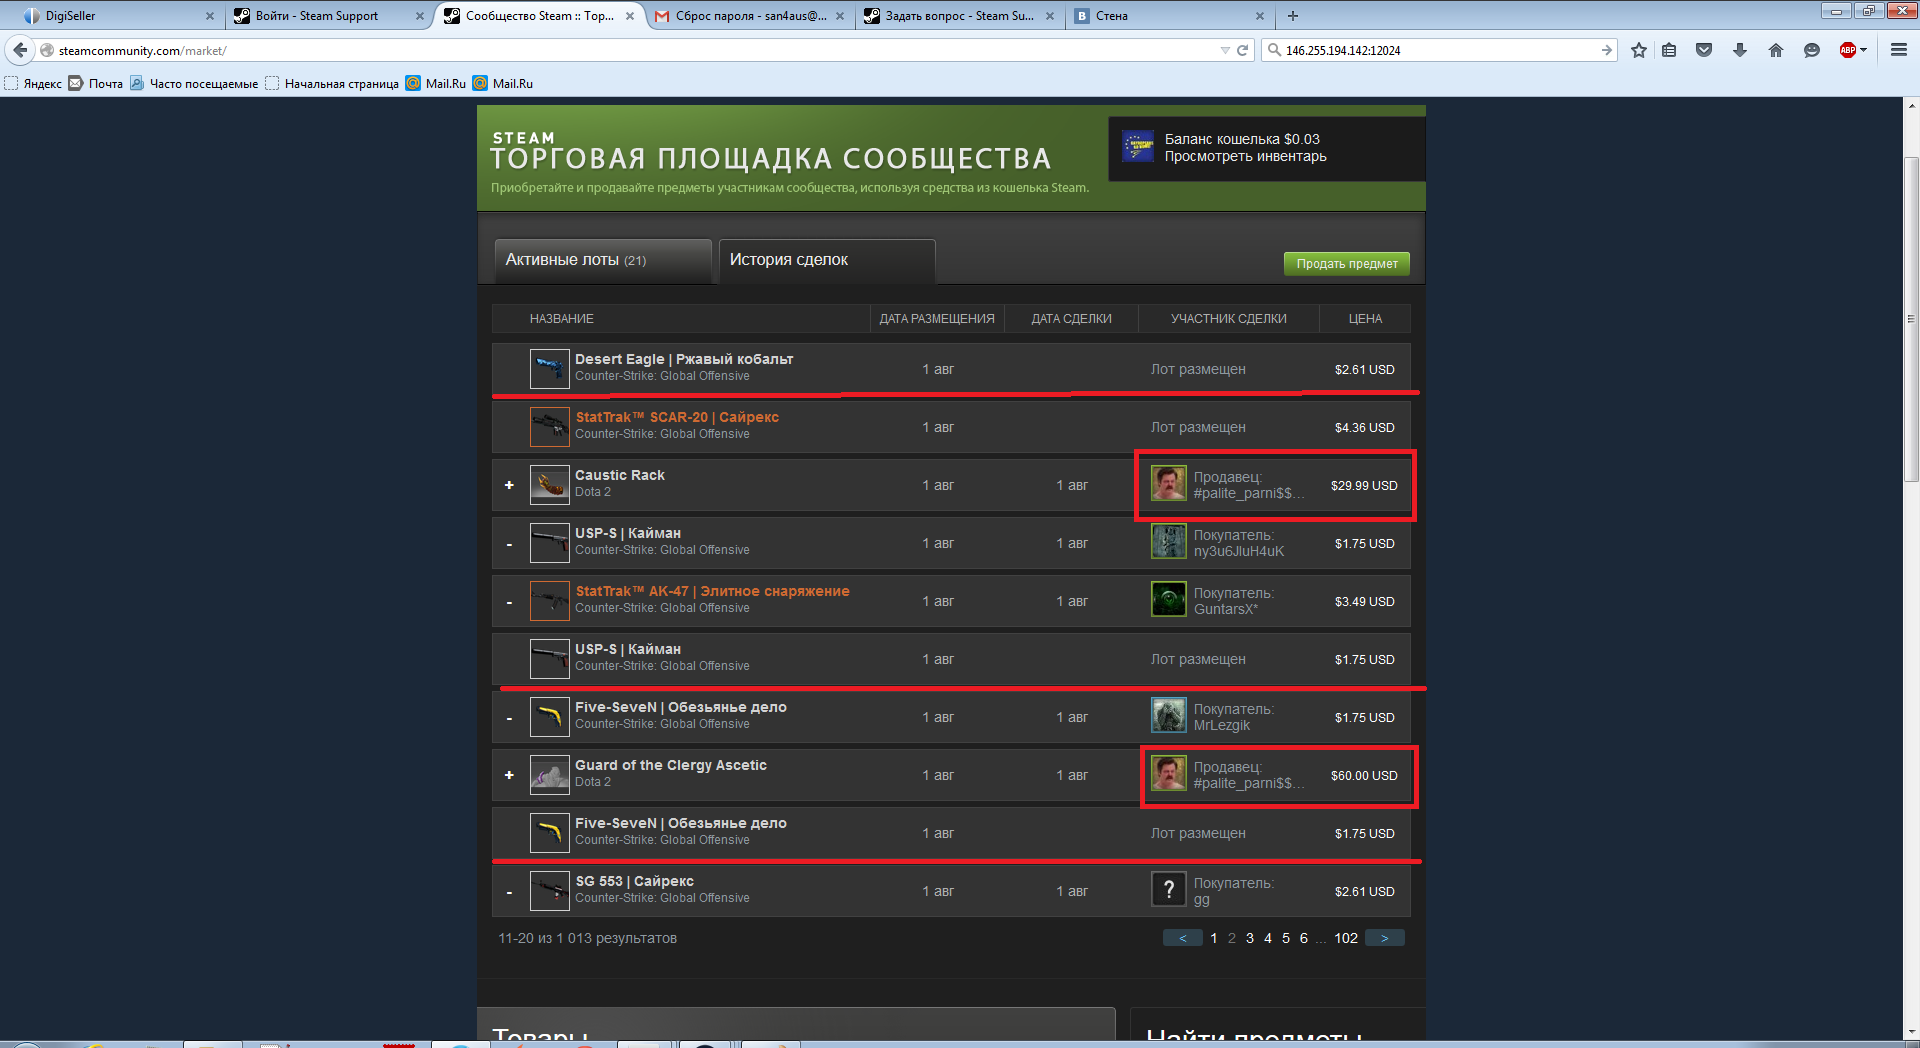Open buyer MrLezgik's avatar

[1168, 716]
